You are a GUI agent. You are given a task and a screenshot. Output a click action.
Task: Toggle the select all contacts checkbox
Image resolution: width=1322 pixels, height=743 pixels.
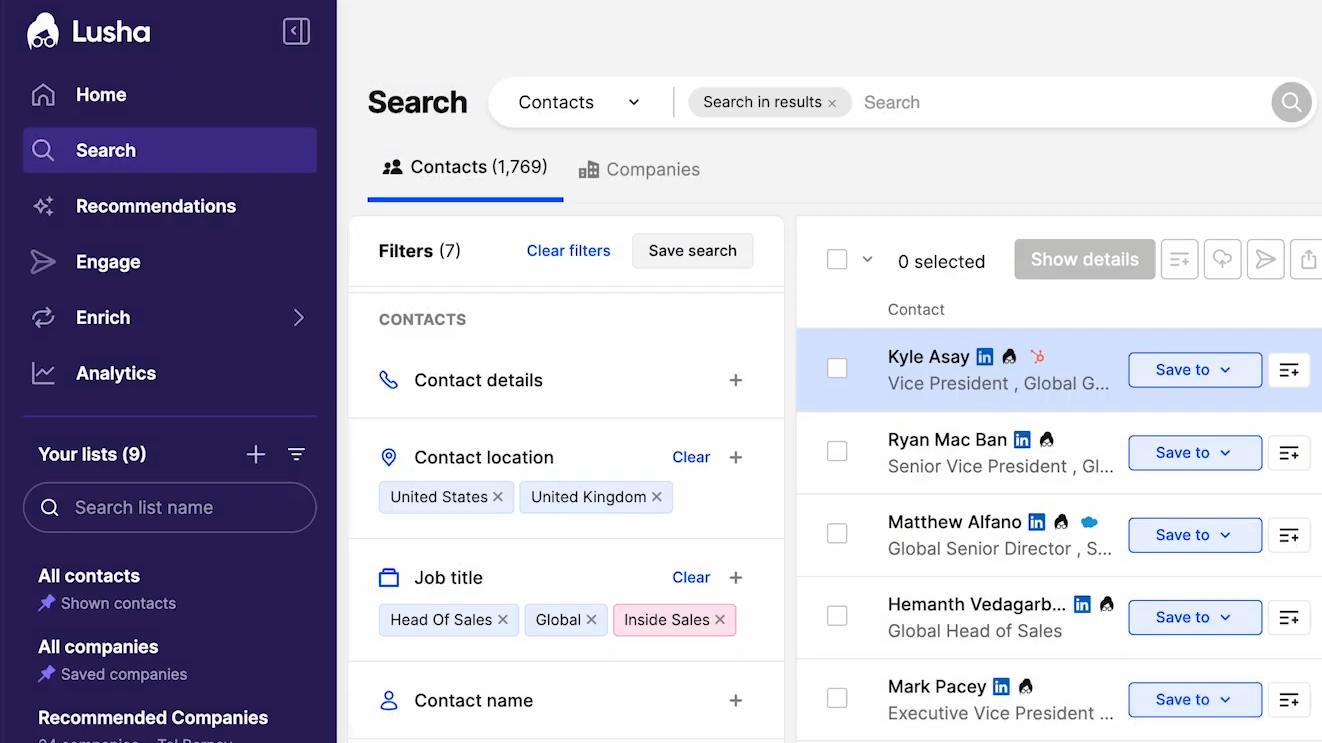pos(837,260)
